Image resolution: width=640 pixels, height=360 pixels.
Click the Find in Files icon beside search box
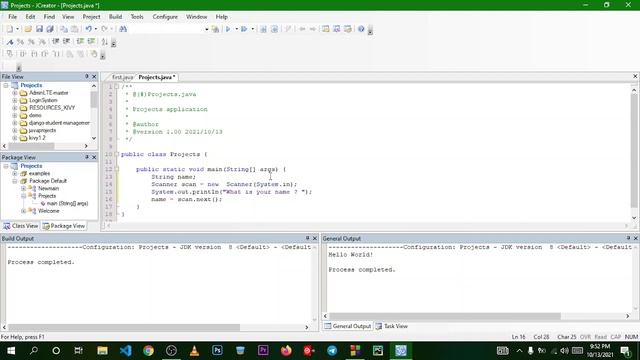tap(215, 29)
